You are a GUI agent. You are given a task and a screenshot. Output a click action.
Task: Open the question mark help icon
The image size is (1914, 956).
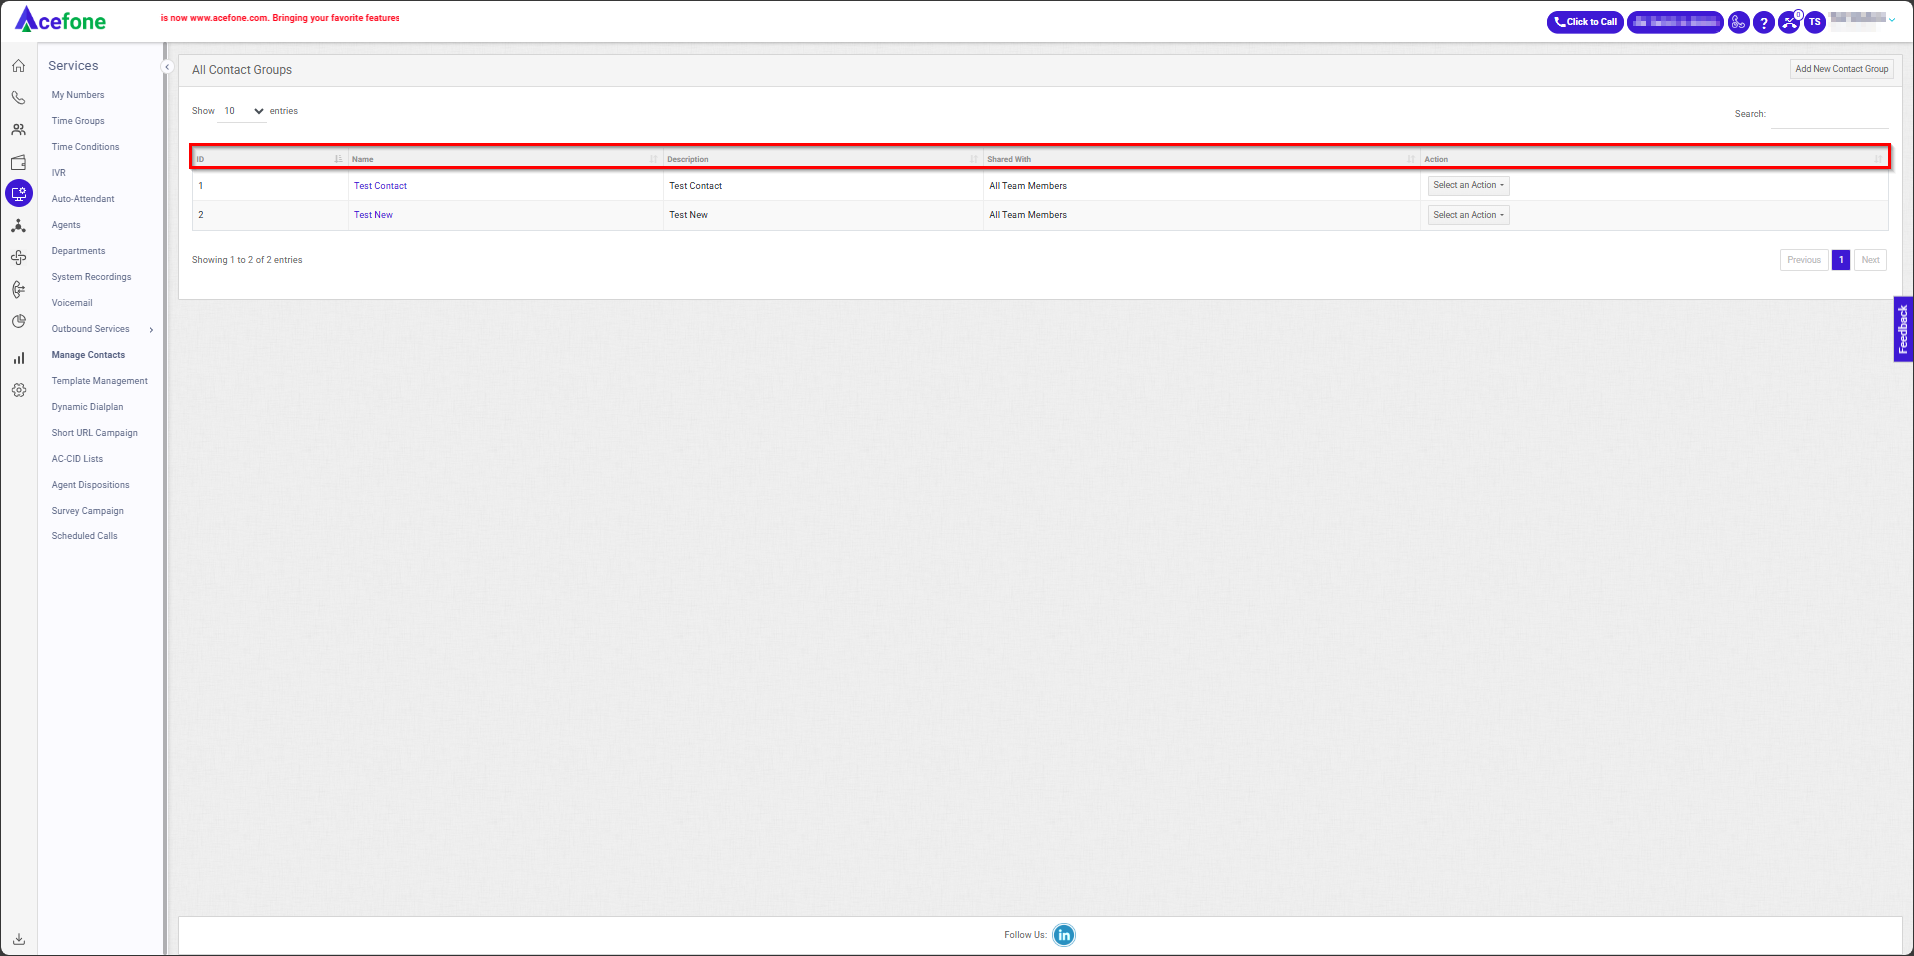pyautogui.click(x=1764, y=22)
